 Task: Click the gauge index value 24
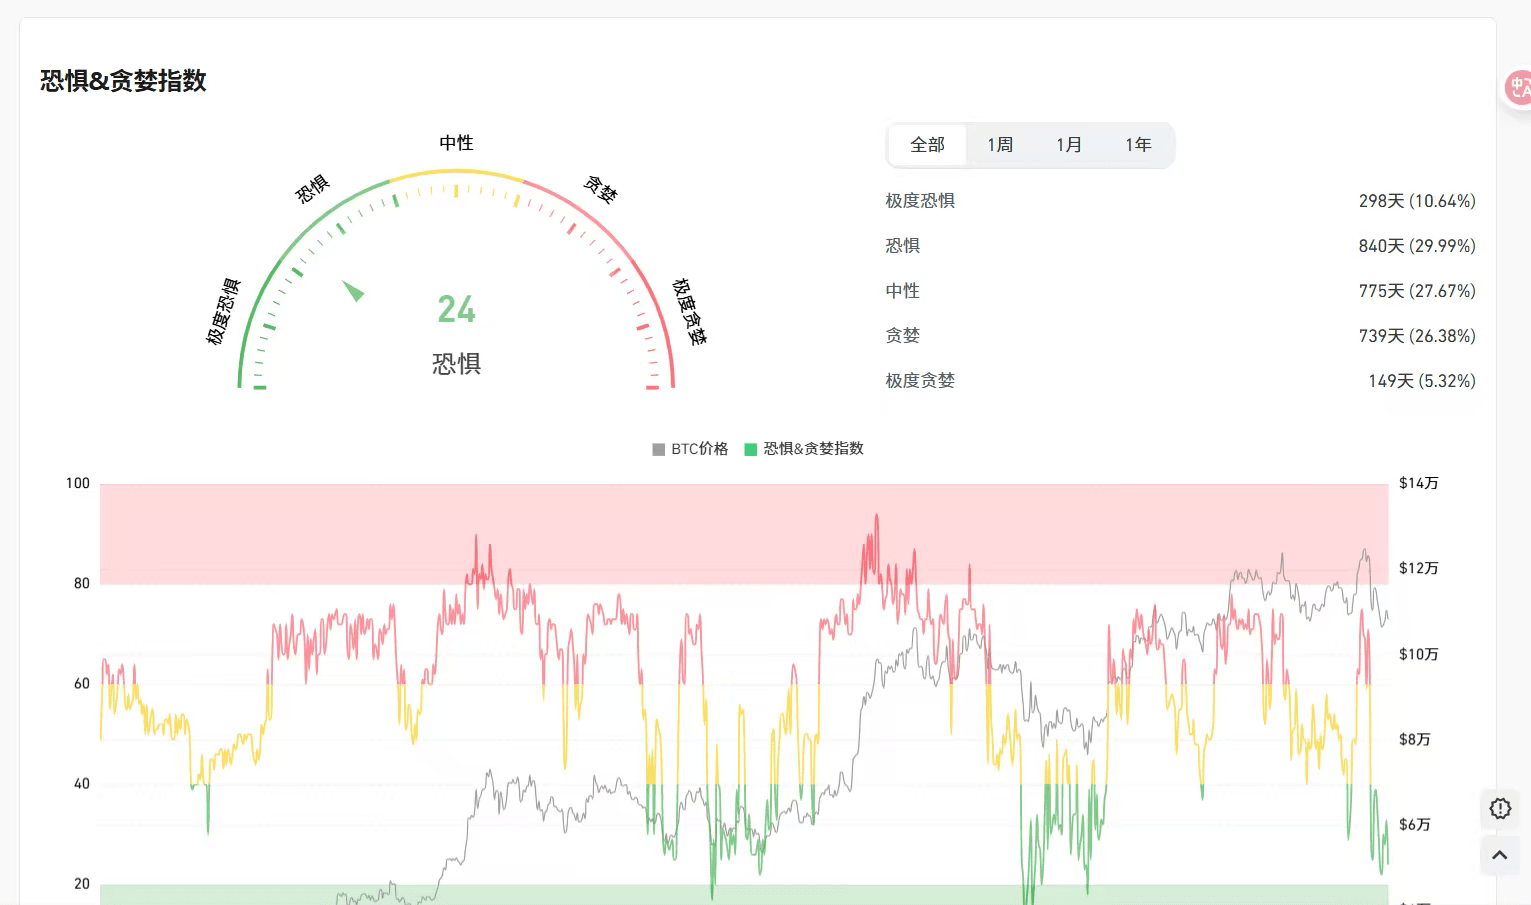(456, 309)
